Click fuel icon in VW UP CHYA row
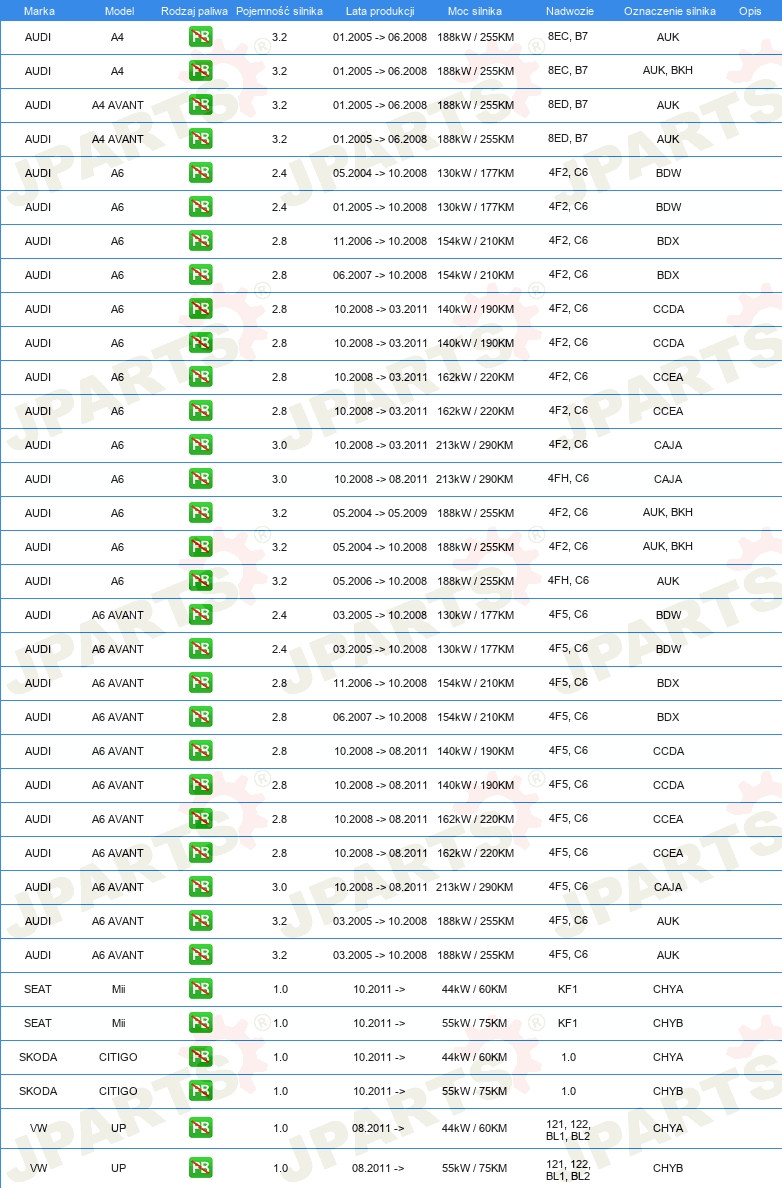This screenshot has width=782, height=1188. [201, 1128]
